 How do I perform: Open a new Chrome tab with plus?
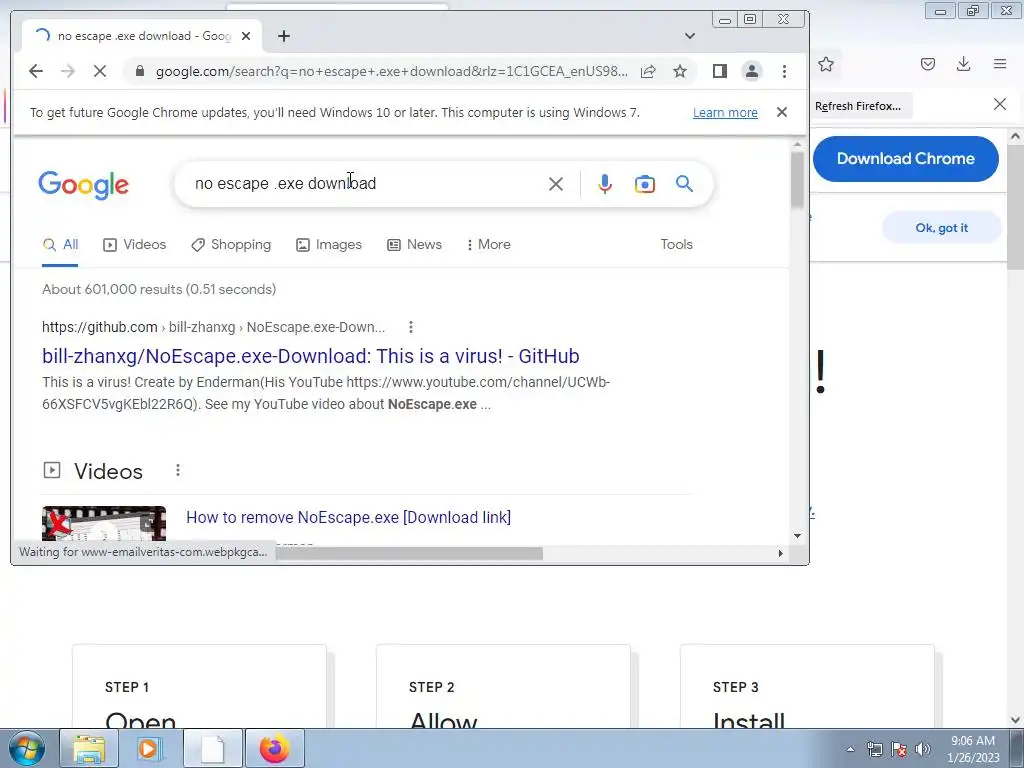click(283, 36)
